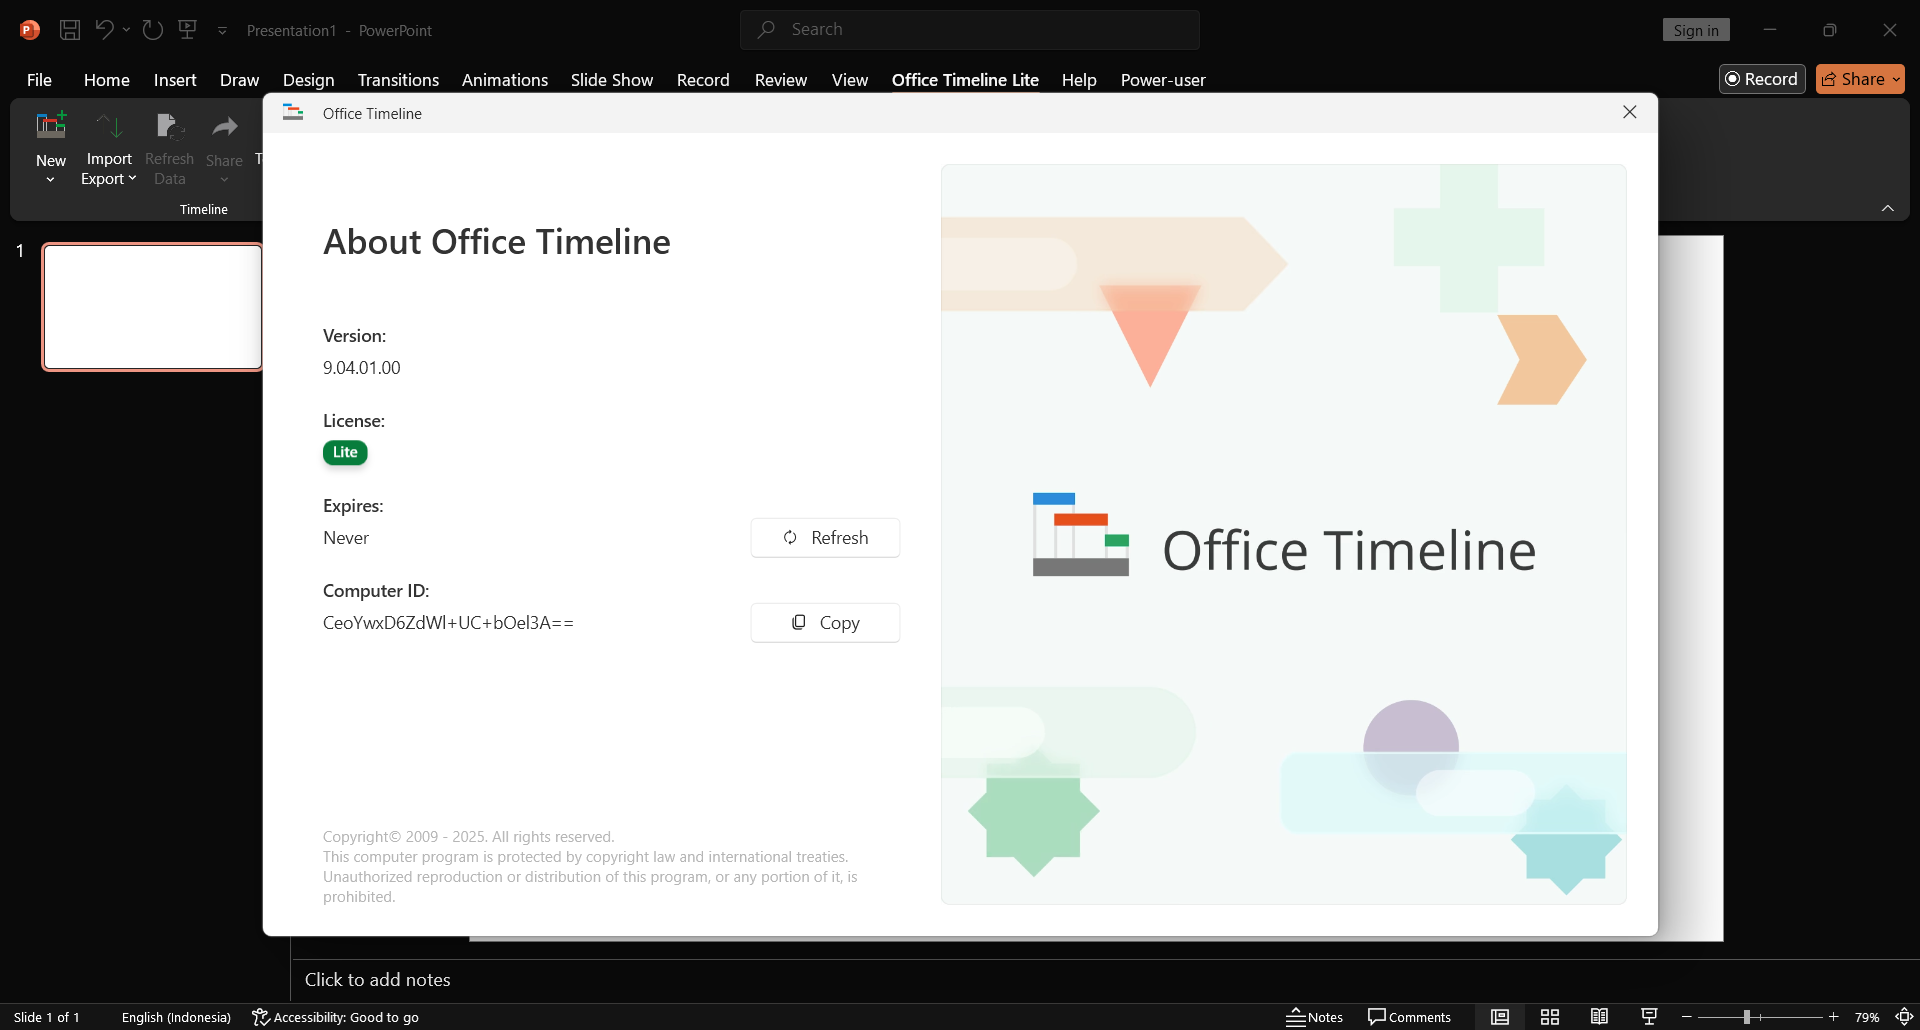Select the Record ribbon tab

click(703, 80)
